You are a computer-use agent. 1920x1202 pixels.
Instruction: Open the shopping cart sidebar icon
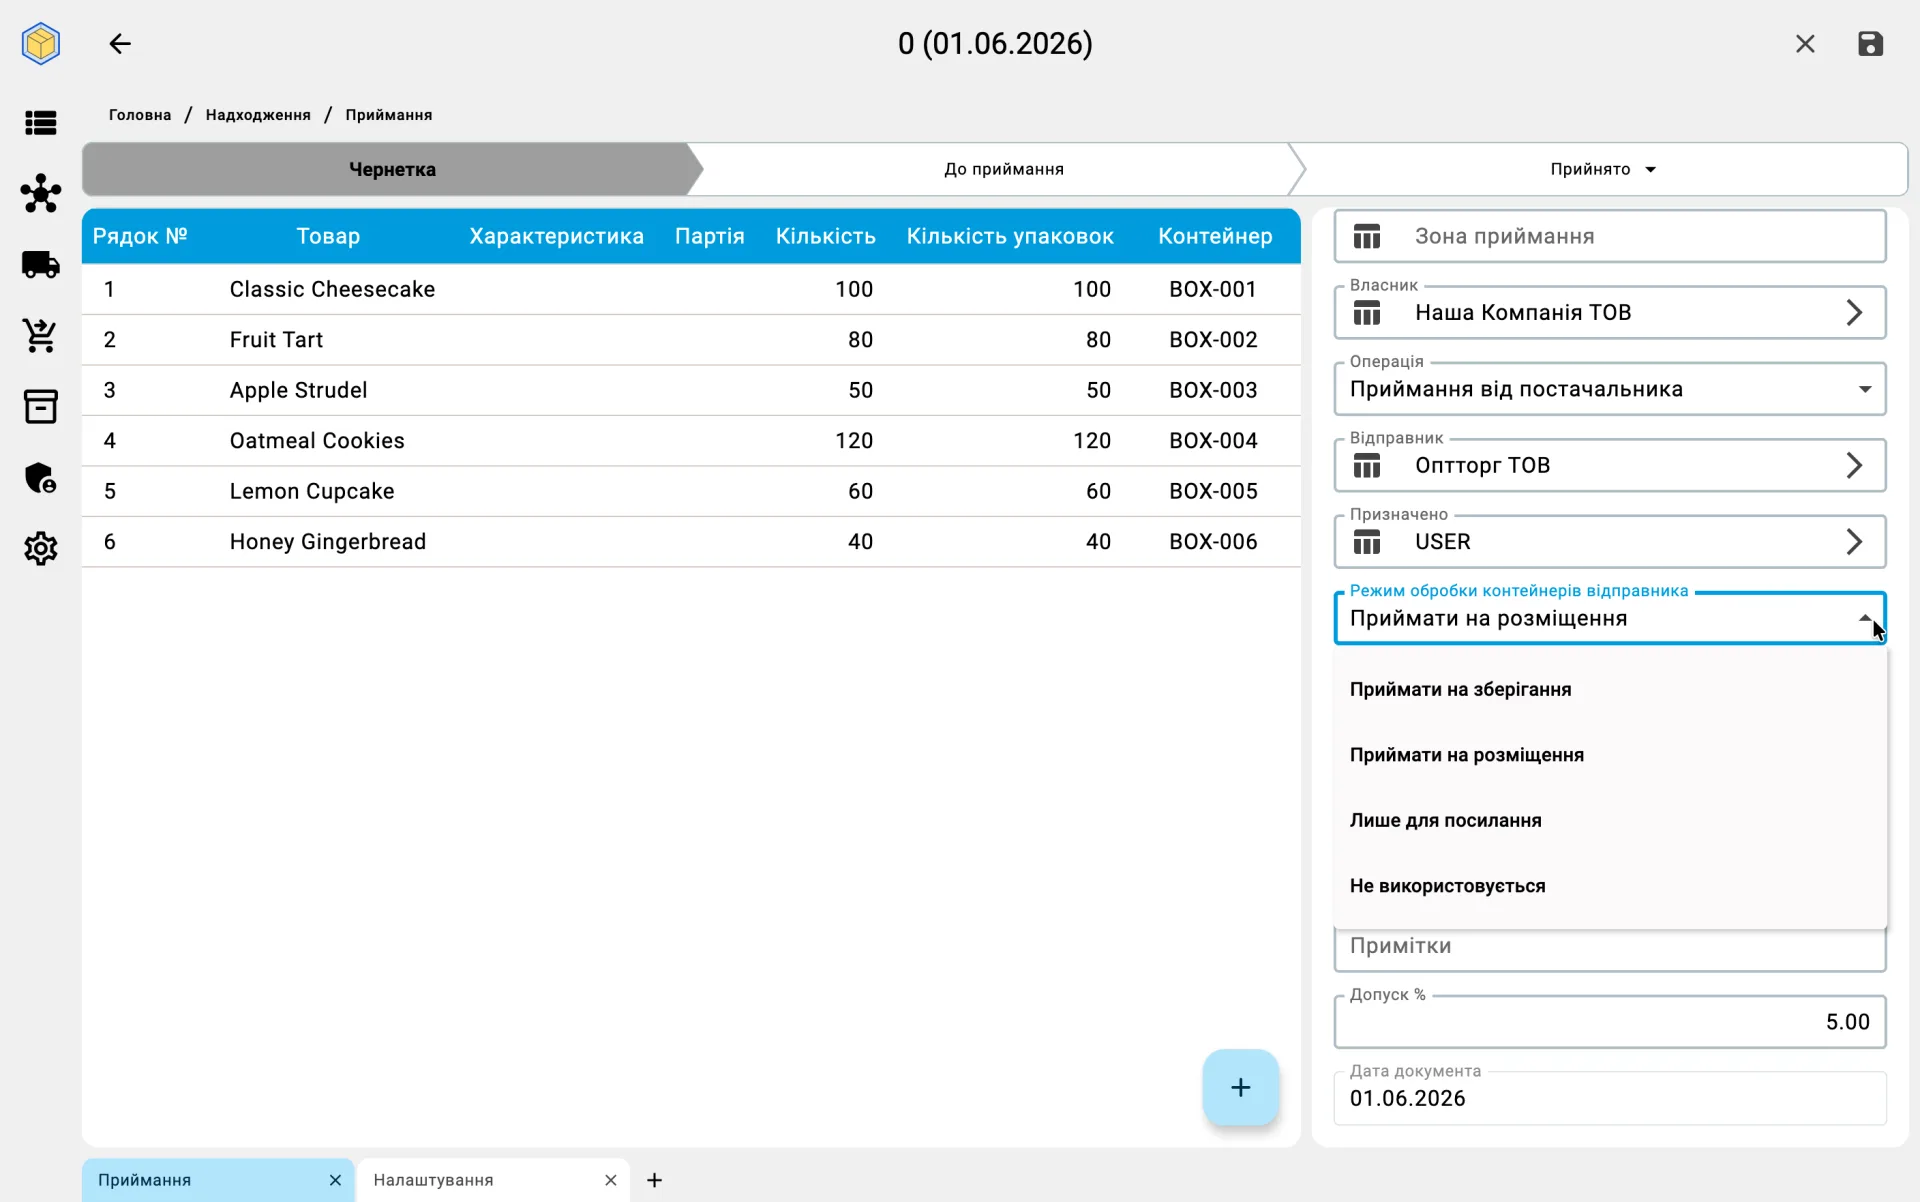pos(41,336)
